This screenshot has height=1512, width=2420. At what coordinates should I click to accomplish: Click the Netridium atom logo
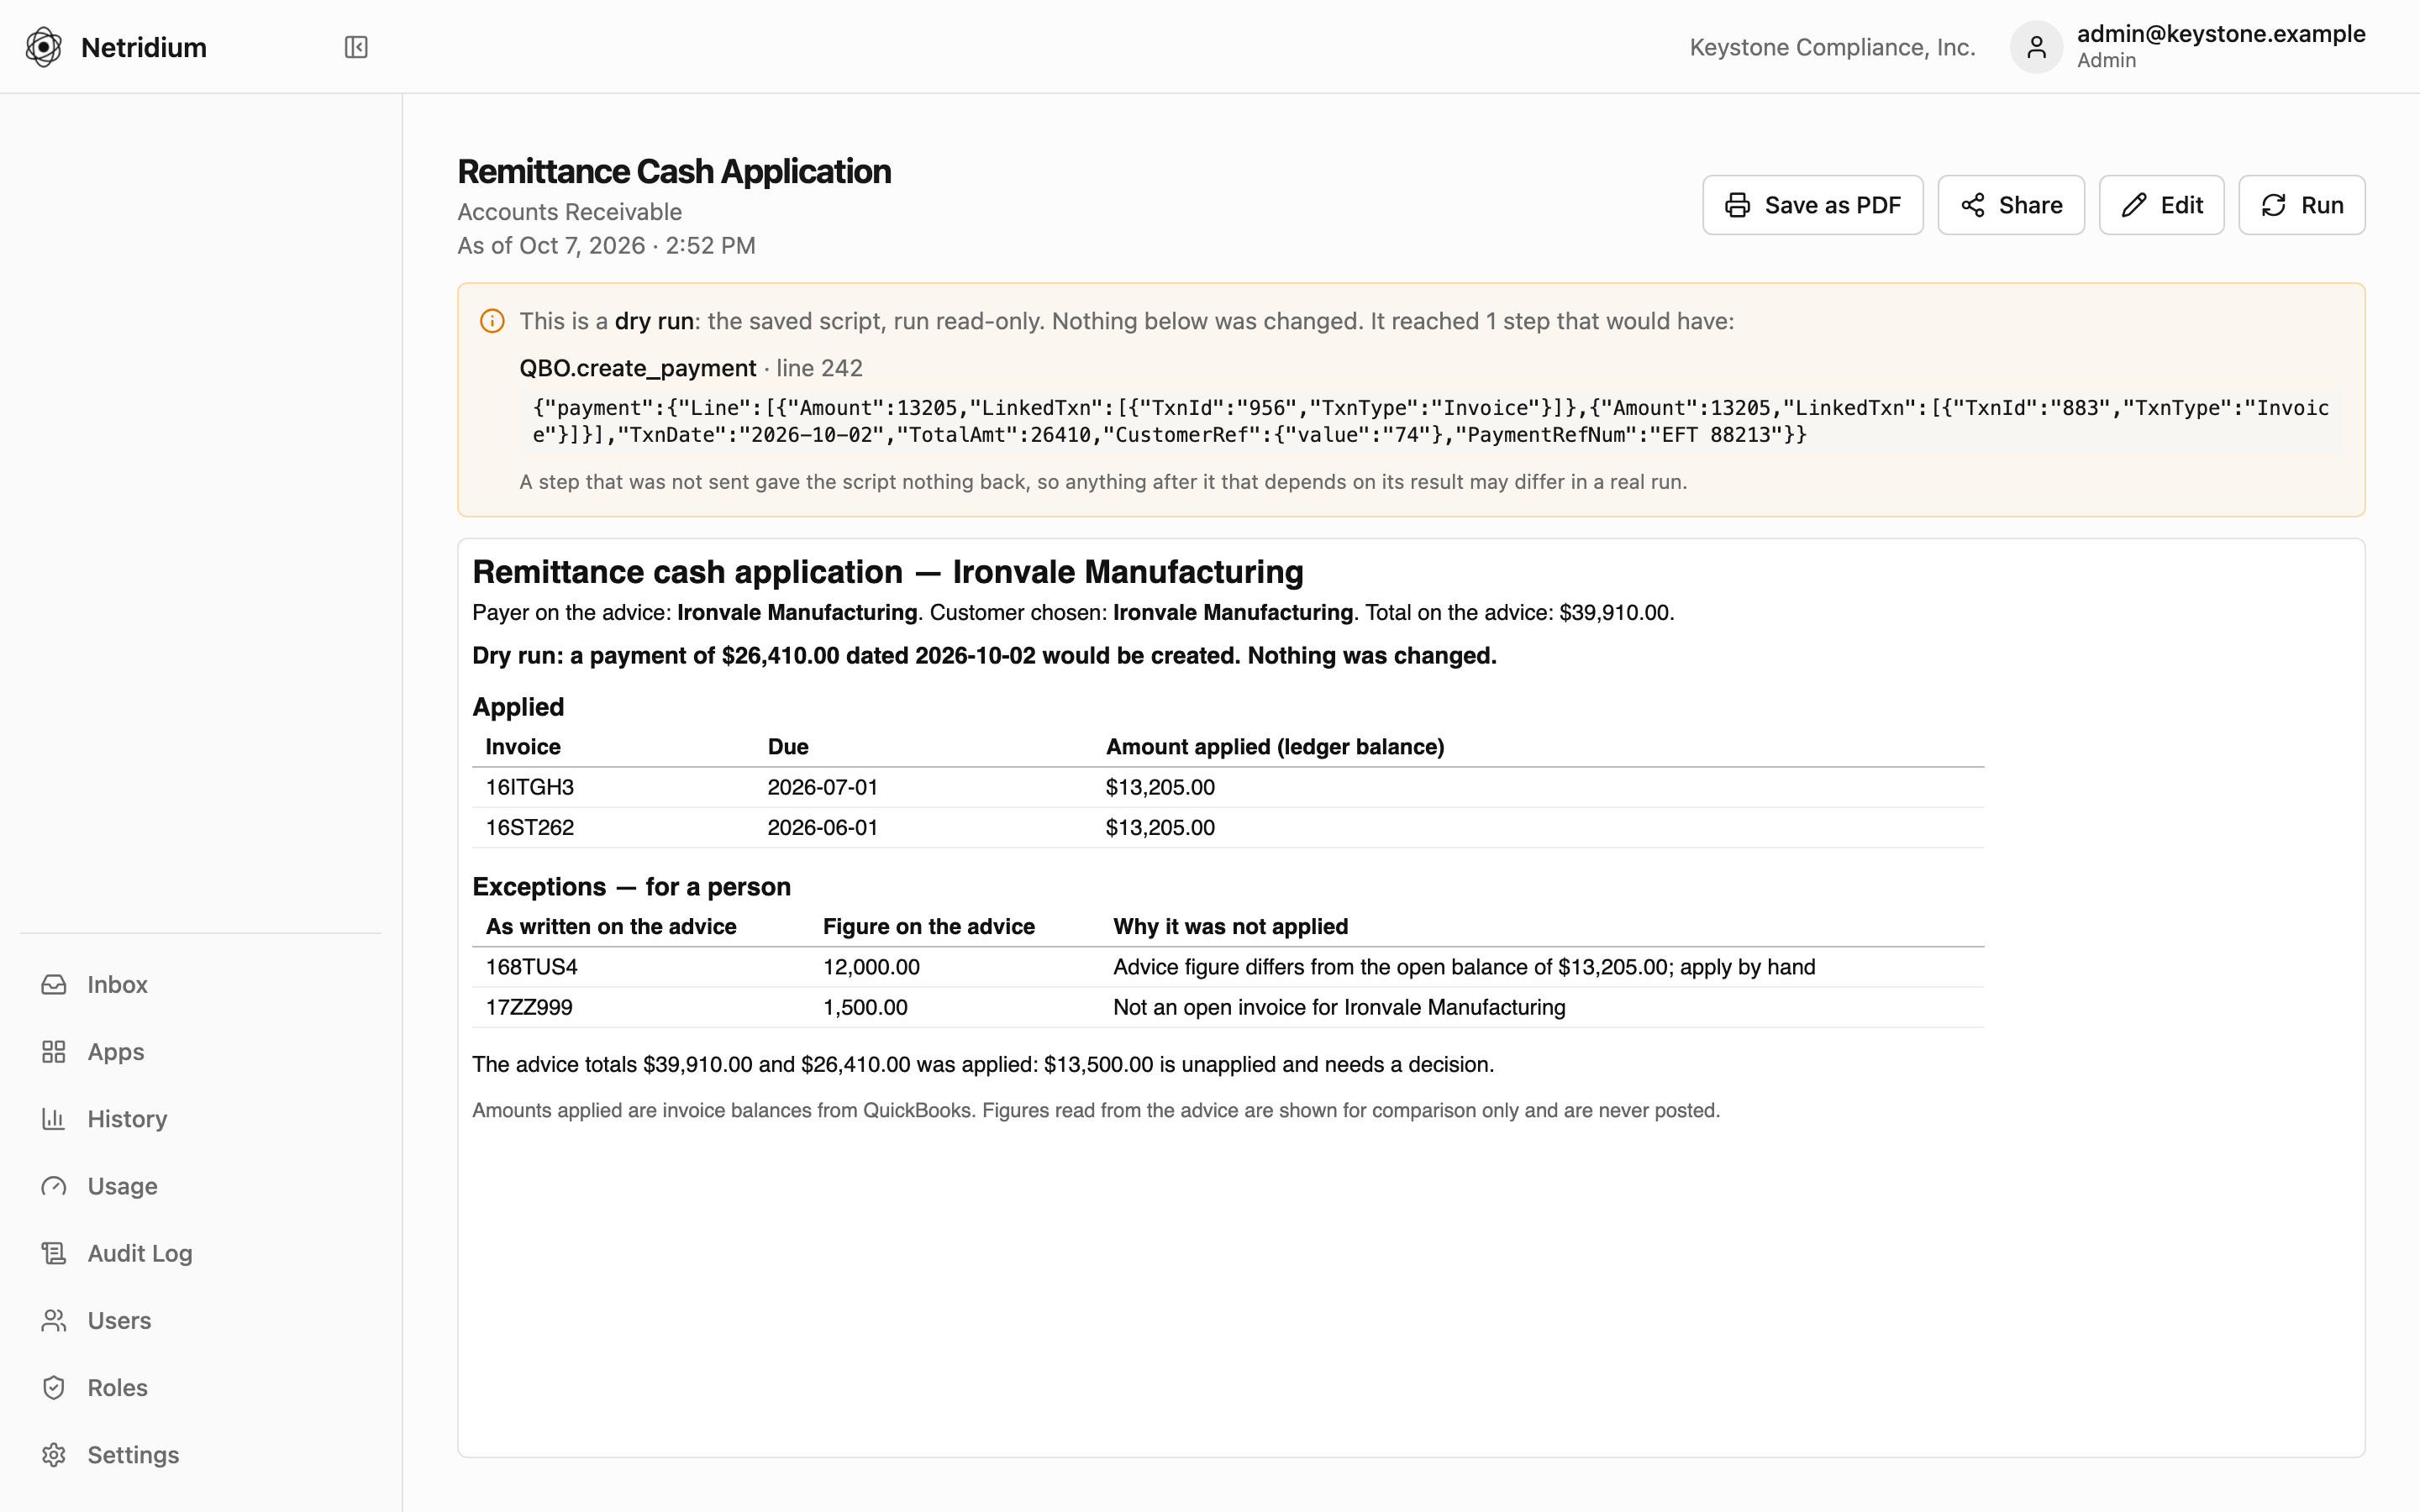coord(44,47)
